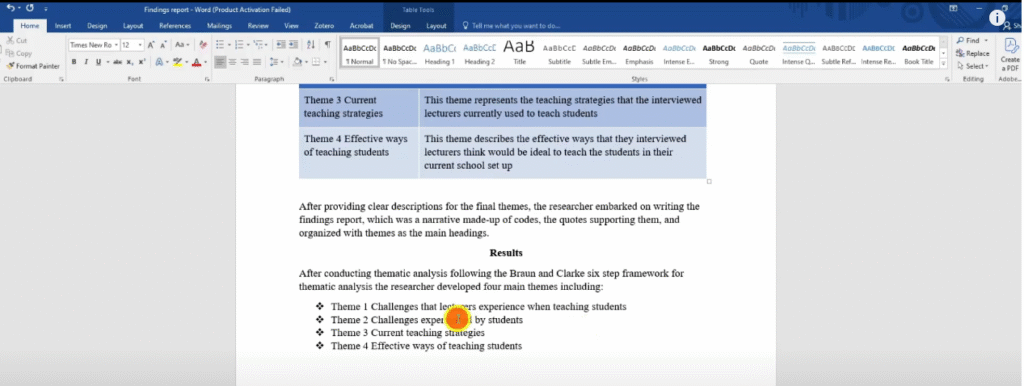Cut selection to clipboard

(x=16, y=40)
